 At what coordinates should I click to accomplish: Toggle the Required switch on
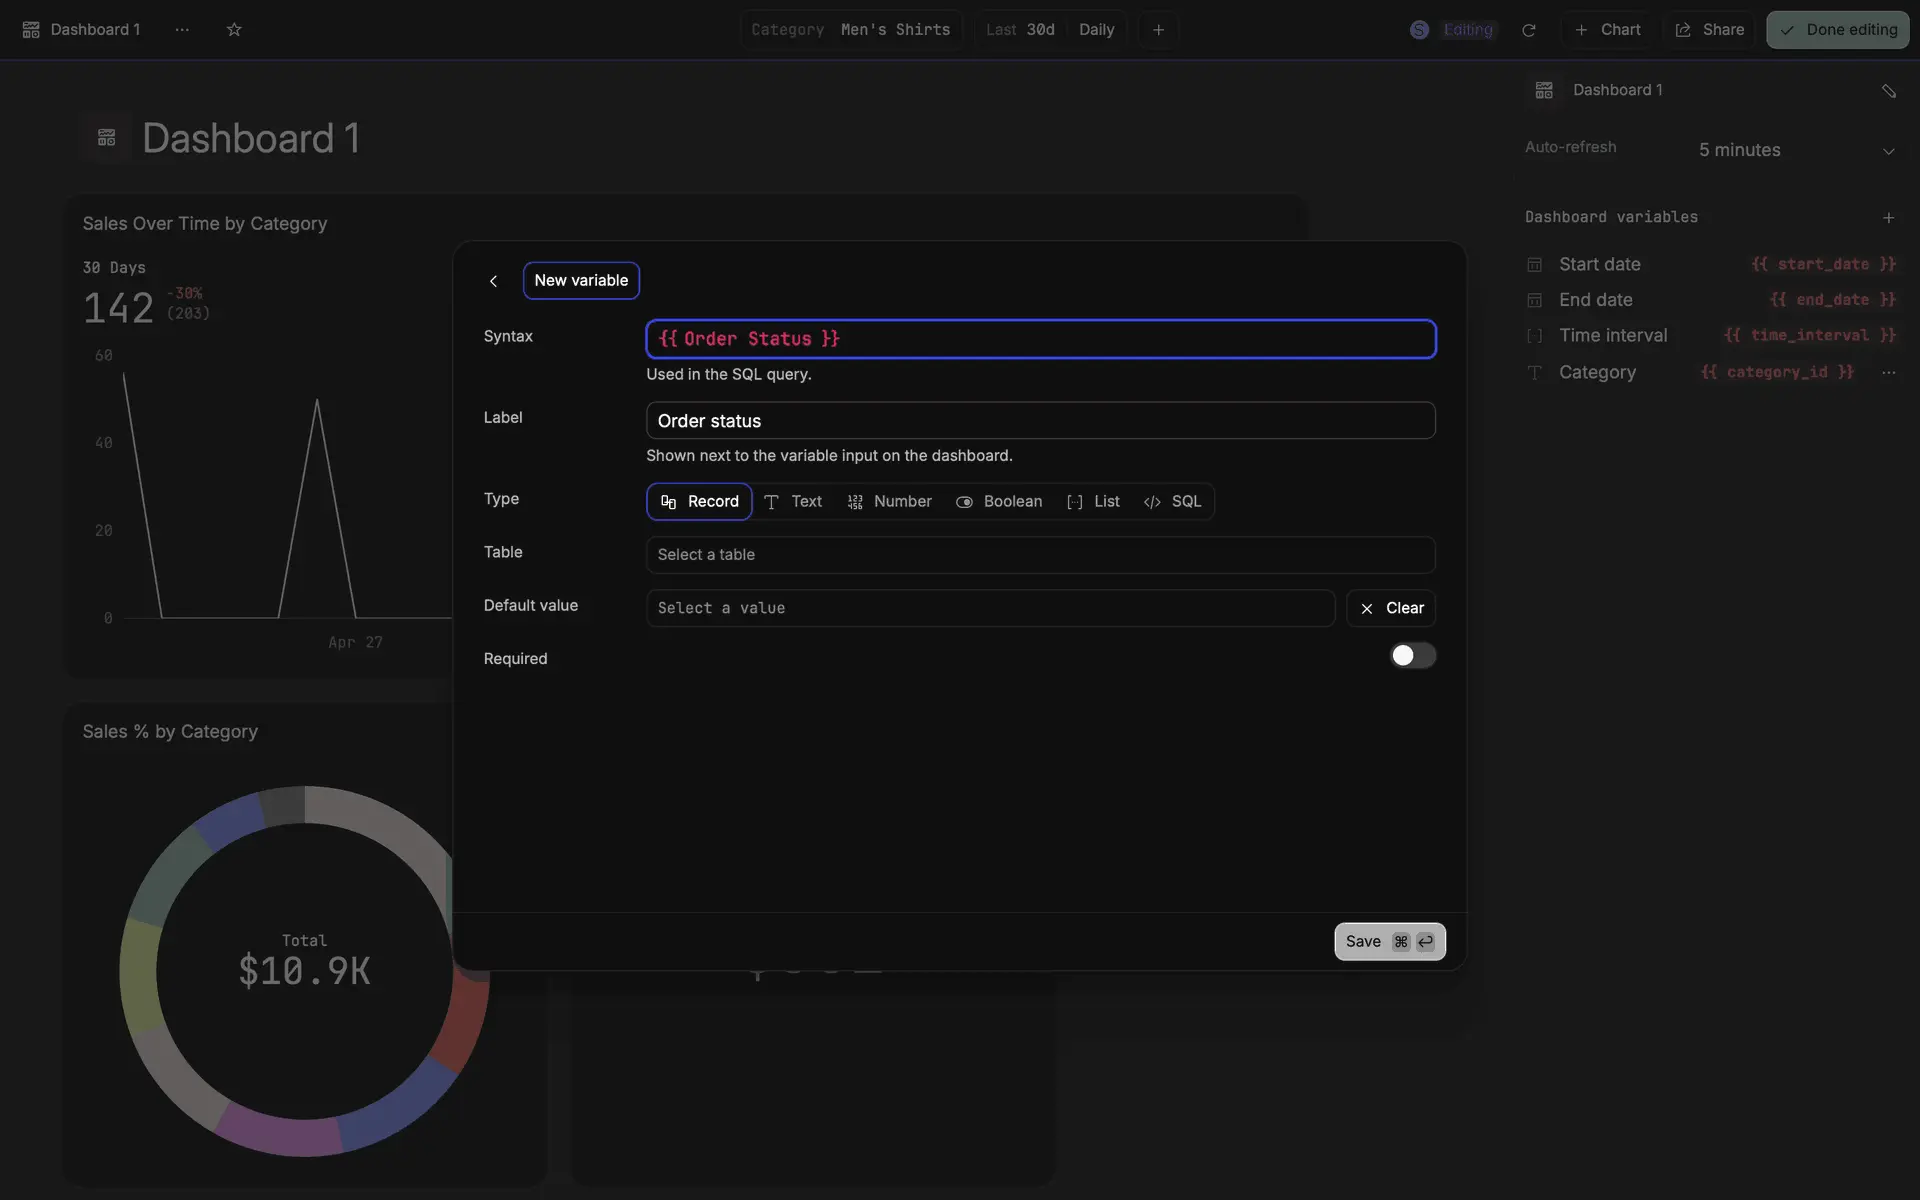click(1412, 656)
